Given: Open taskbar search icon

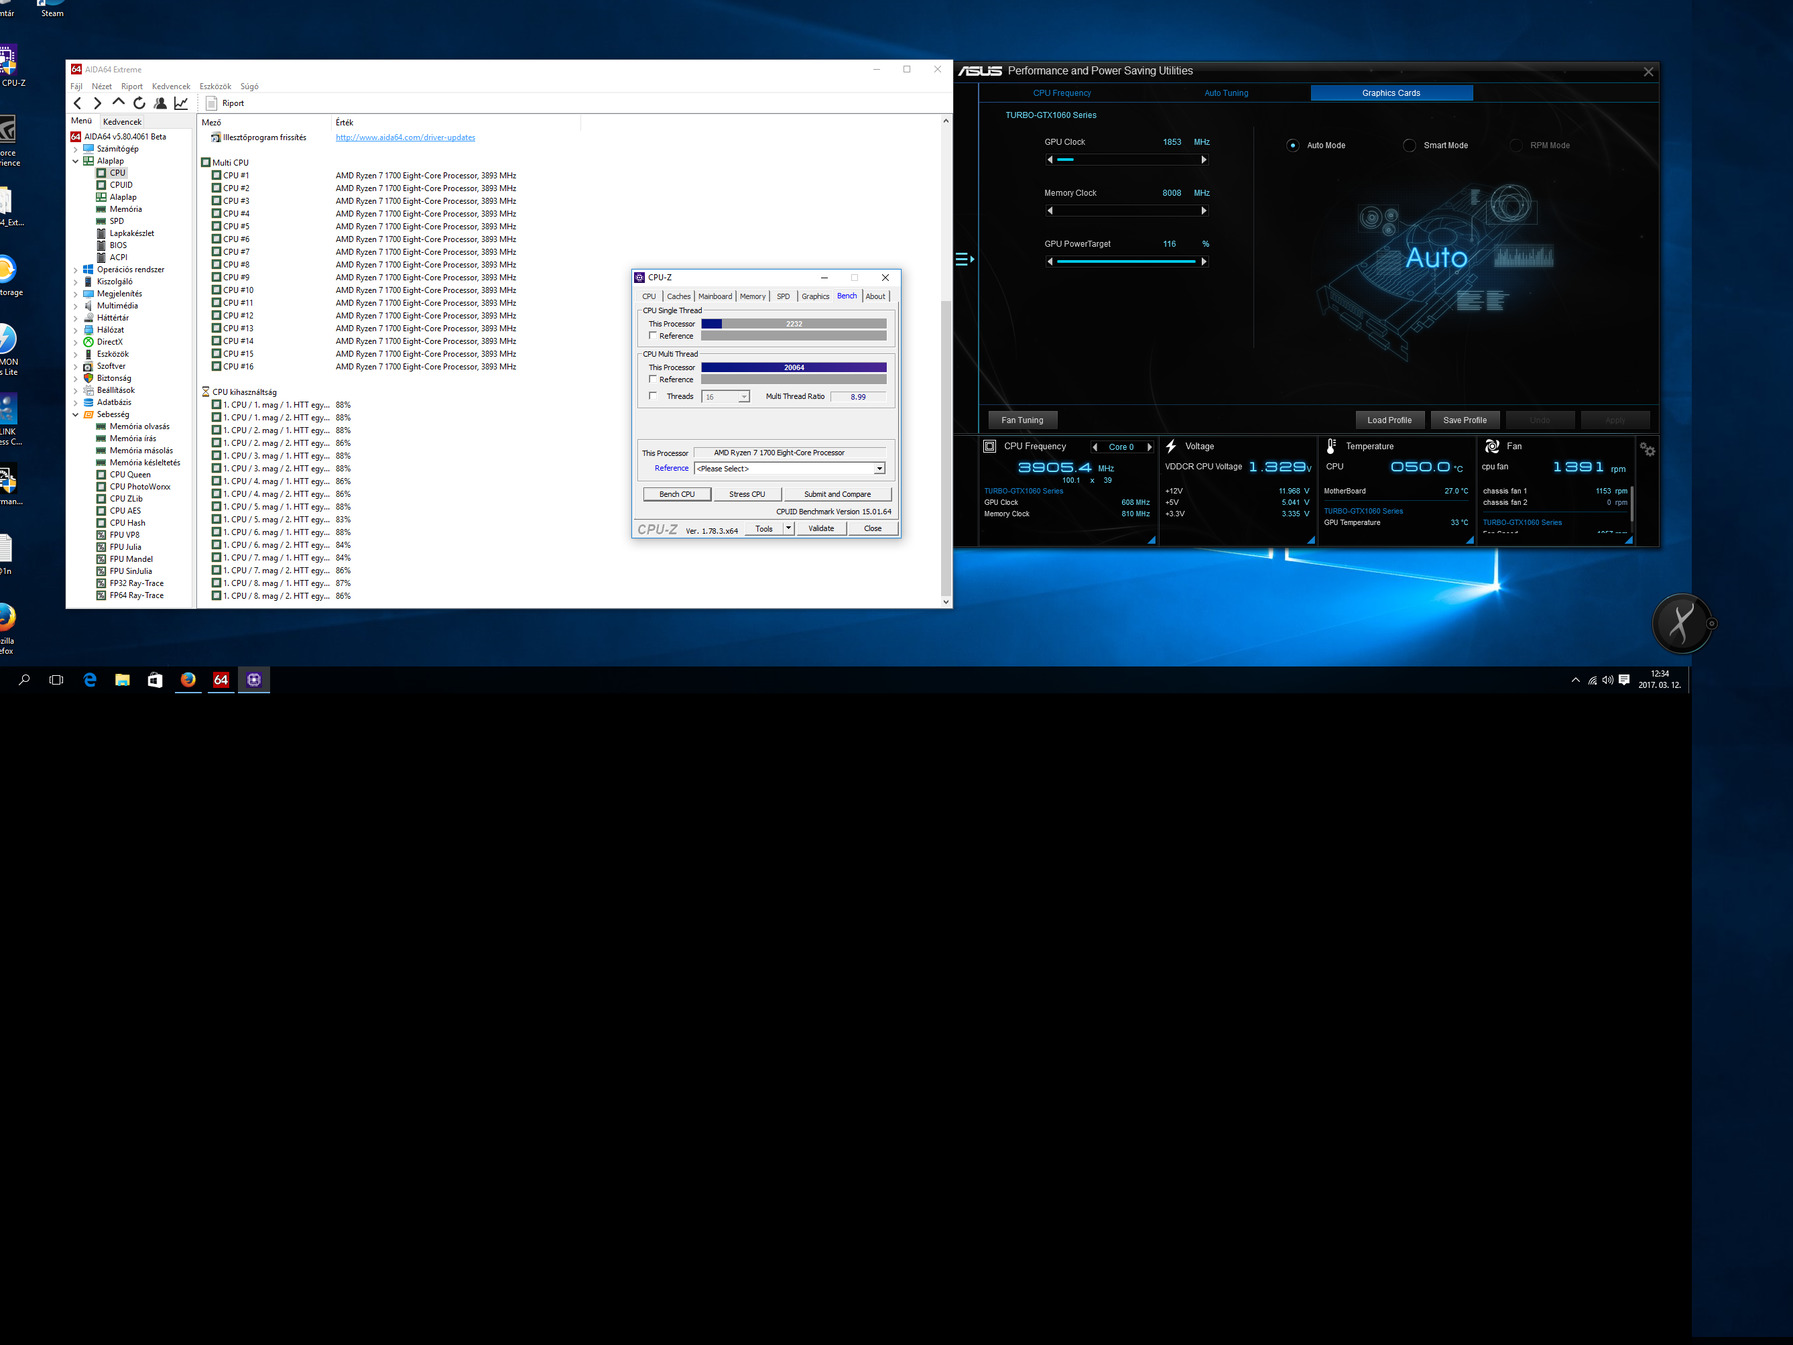Looking at the screenshot, I should [x=24, y=680].
